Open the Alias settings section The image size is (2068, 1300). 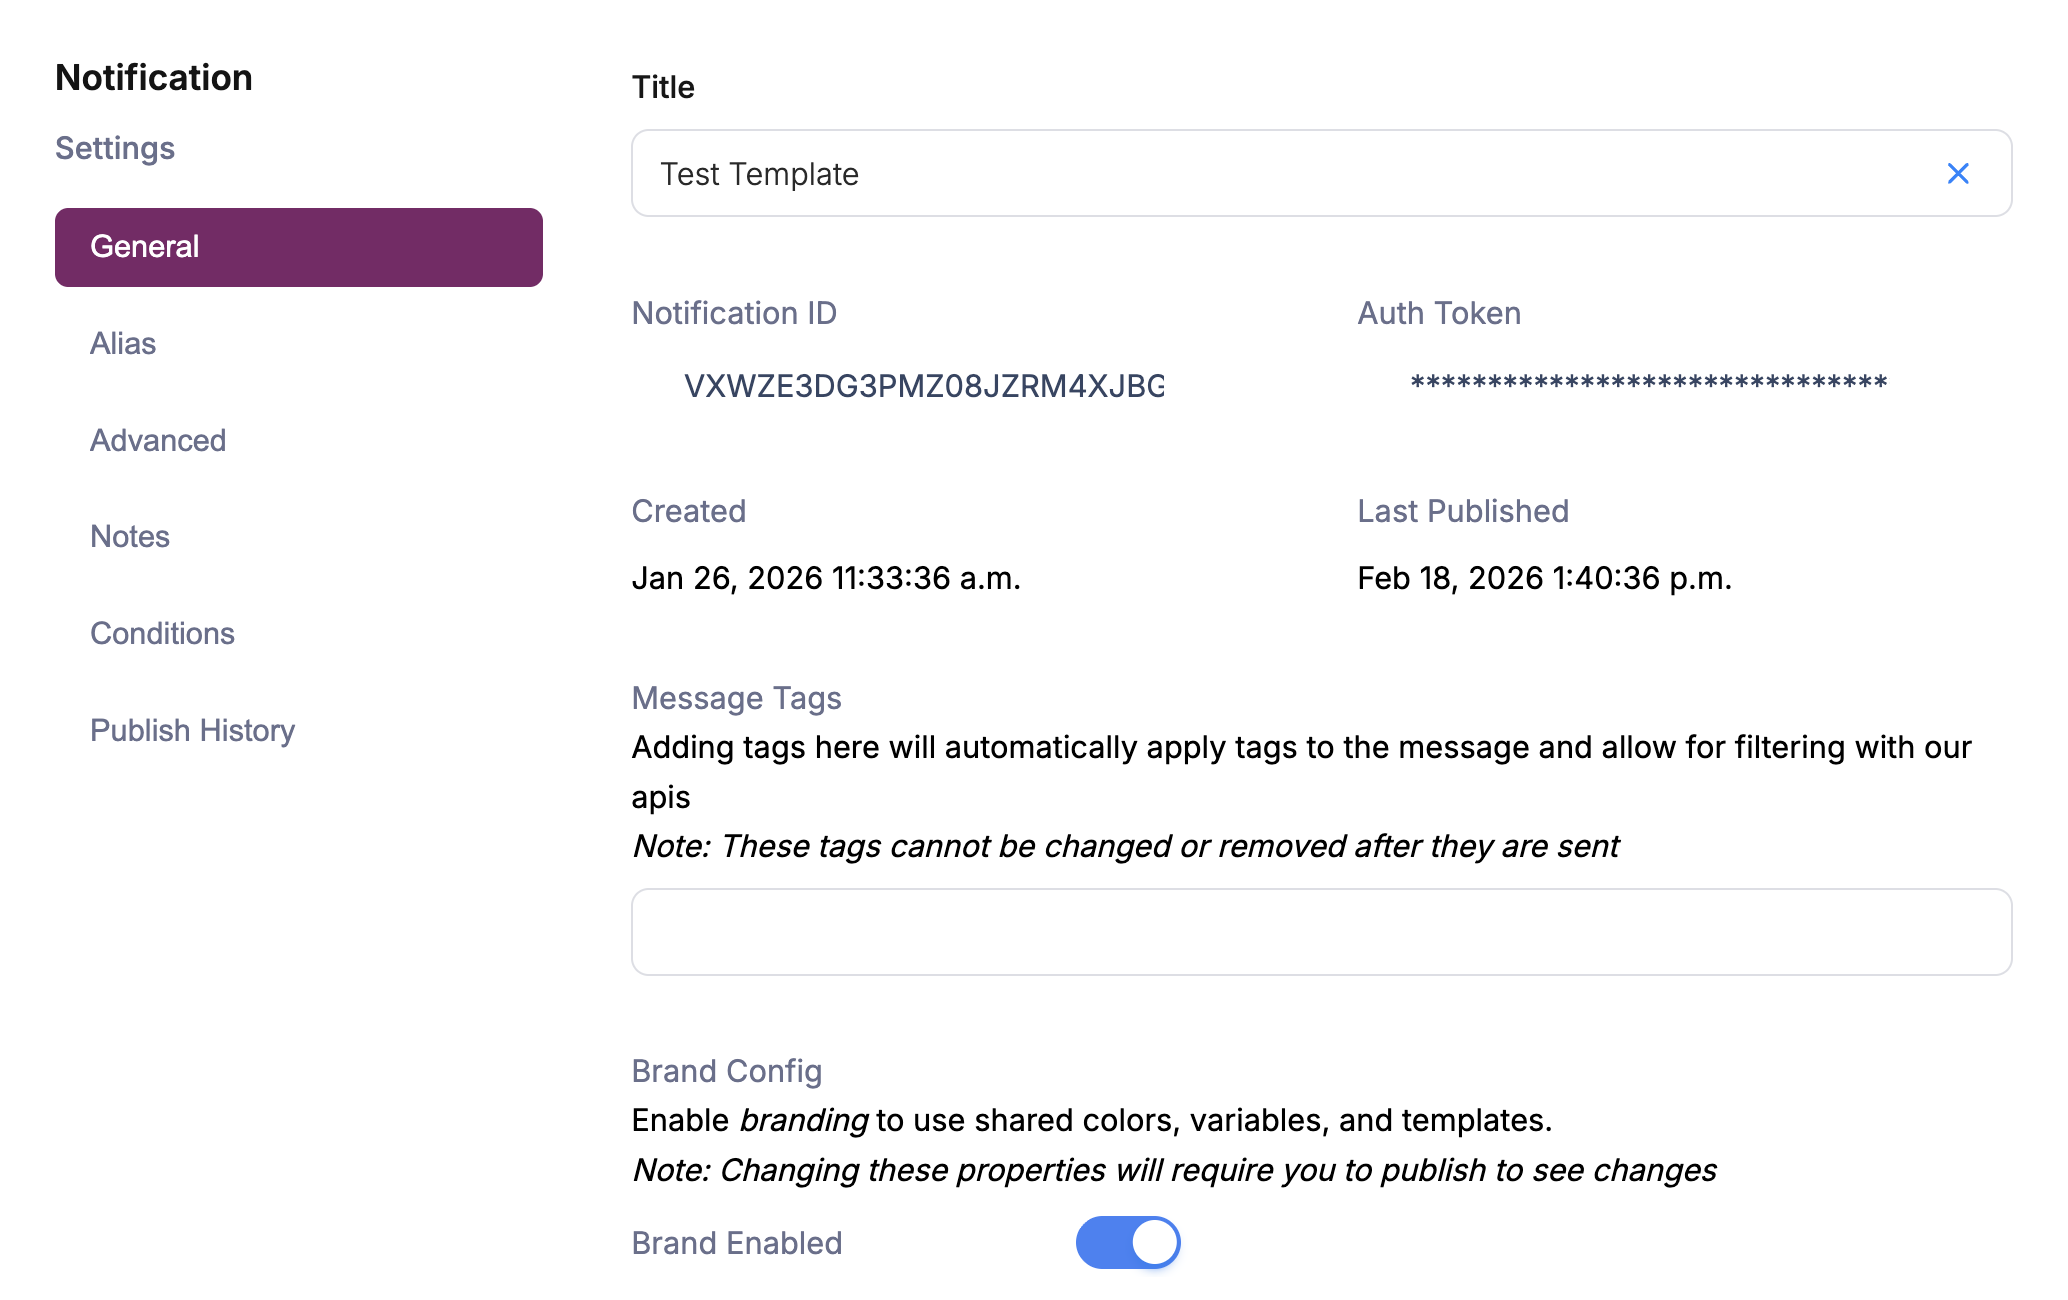click(x=123, y=344)
